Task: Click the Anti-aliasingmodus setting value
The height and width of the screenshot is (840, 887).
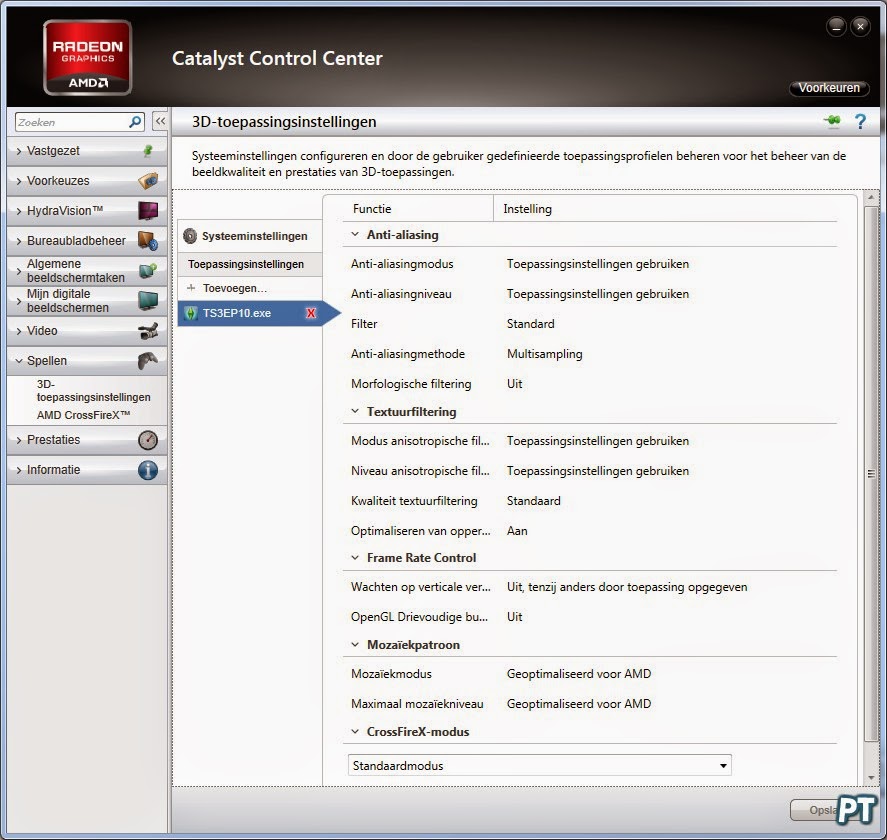Action: 597,264
